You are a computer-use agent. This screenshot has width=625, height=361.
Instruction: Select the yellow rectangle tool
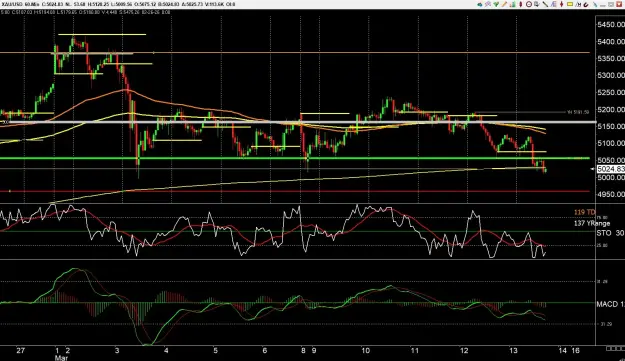[570, 4]
